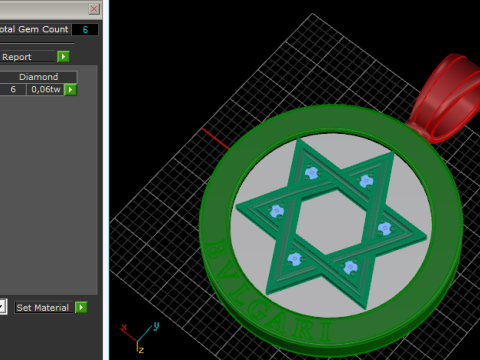Select the bottom-right diamond on the star

coord(350,267)
